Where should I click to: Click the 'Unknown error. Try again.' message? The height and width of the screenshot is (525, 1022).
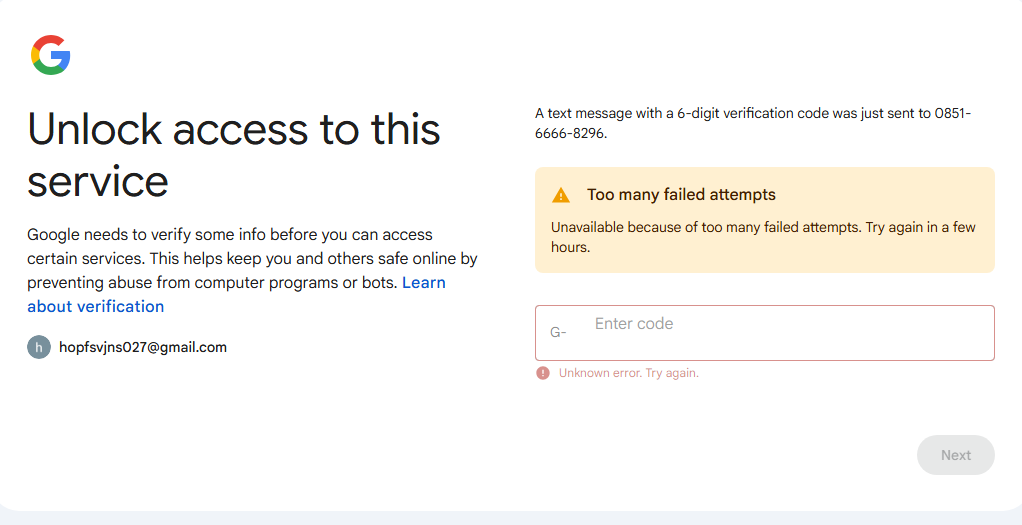pos(628,373)
